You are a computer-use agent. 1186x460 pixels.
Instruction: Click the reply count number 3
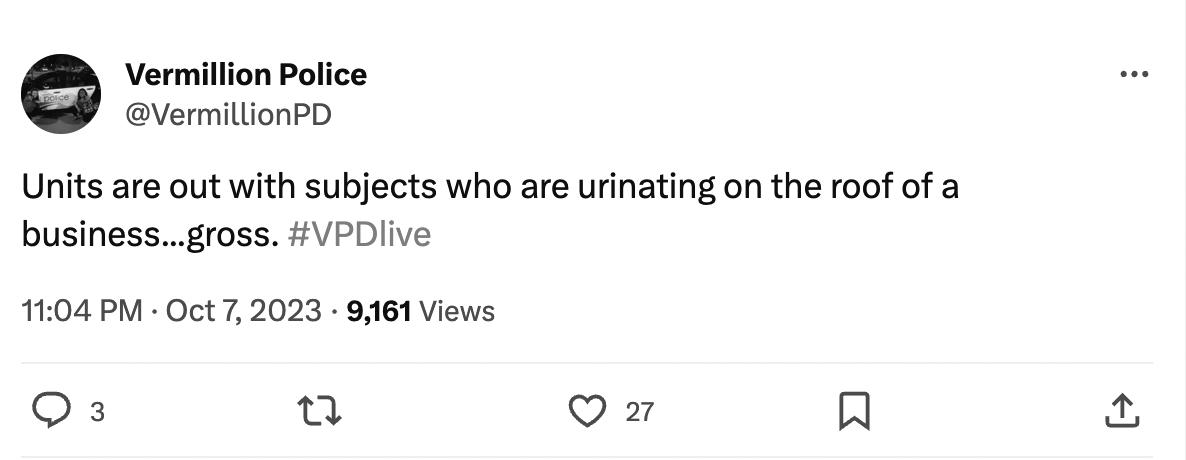click(97, 411)
